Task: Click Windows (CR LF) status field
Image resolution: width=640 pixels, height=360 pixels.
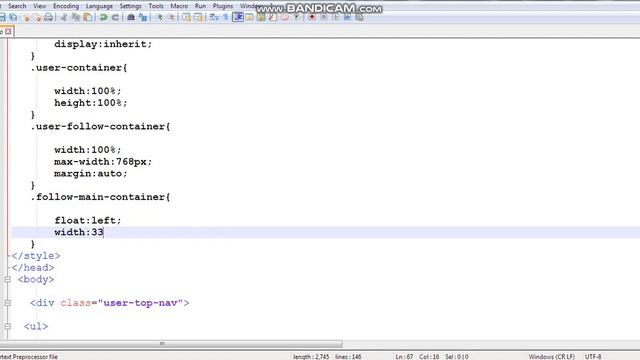Action: click(551, 357)
